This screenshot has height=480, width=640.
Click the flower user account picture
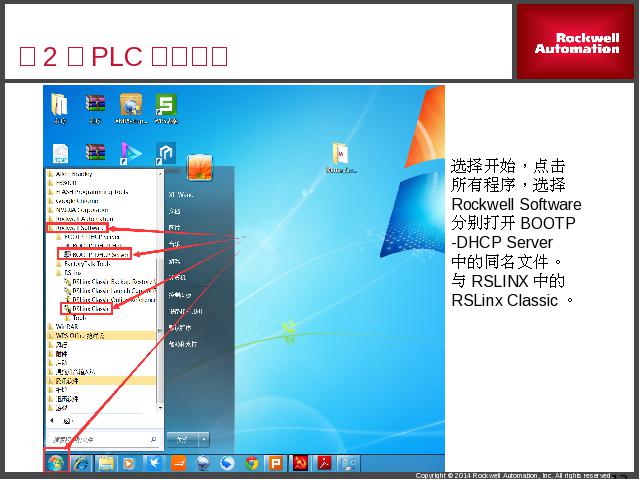point(200,167)
